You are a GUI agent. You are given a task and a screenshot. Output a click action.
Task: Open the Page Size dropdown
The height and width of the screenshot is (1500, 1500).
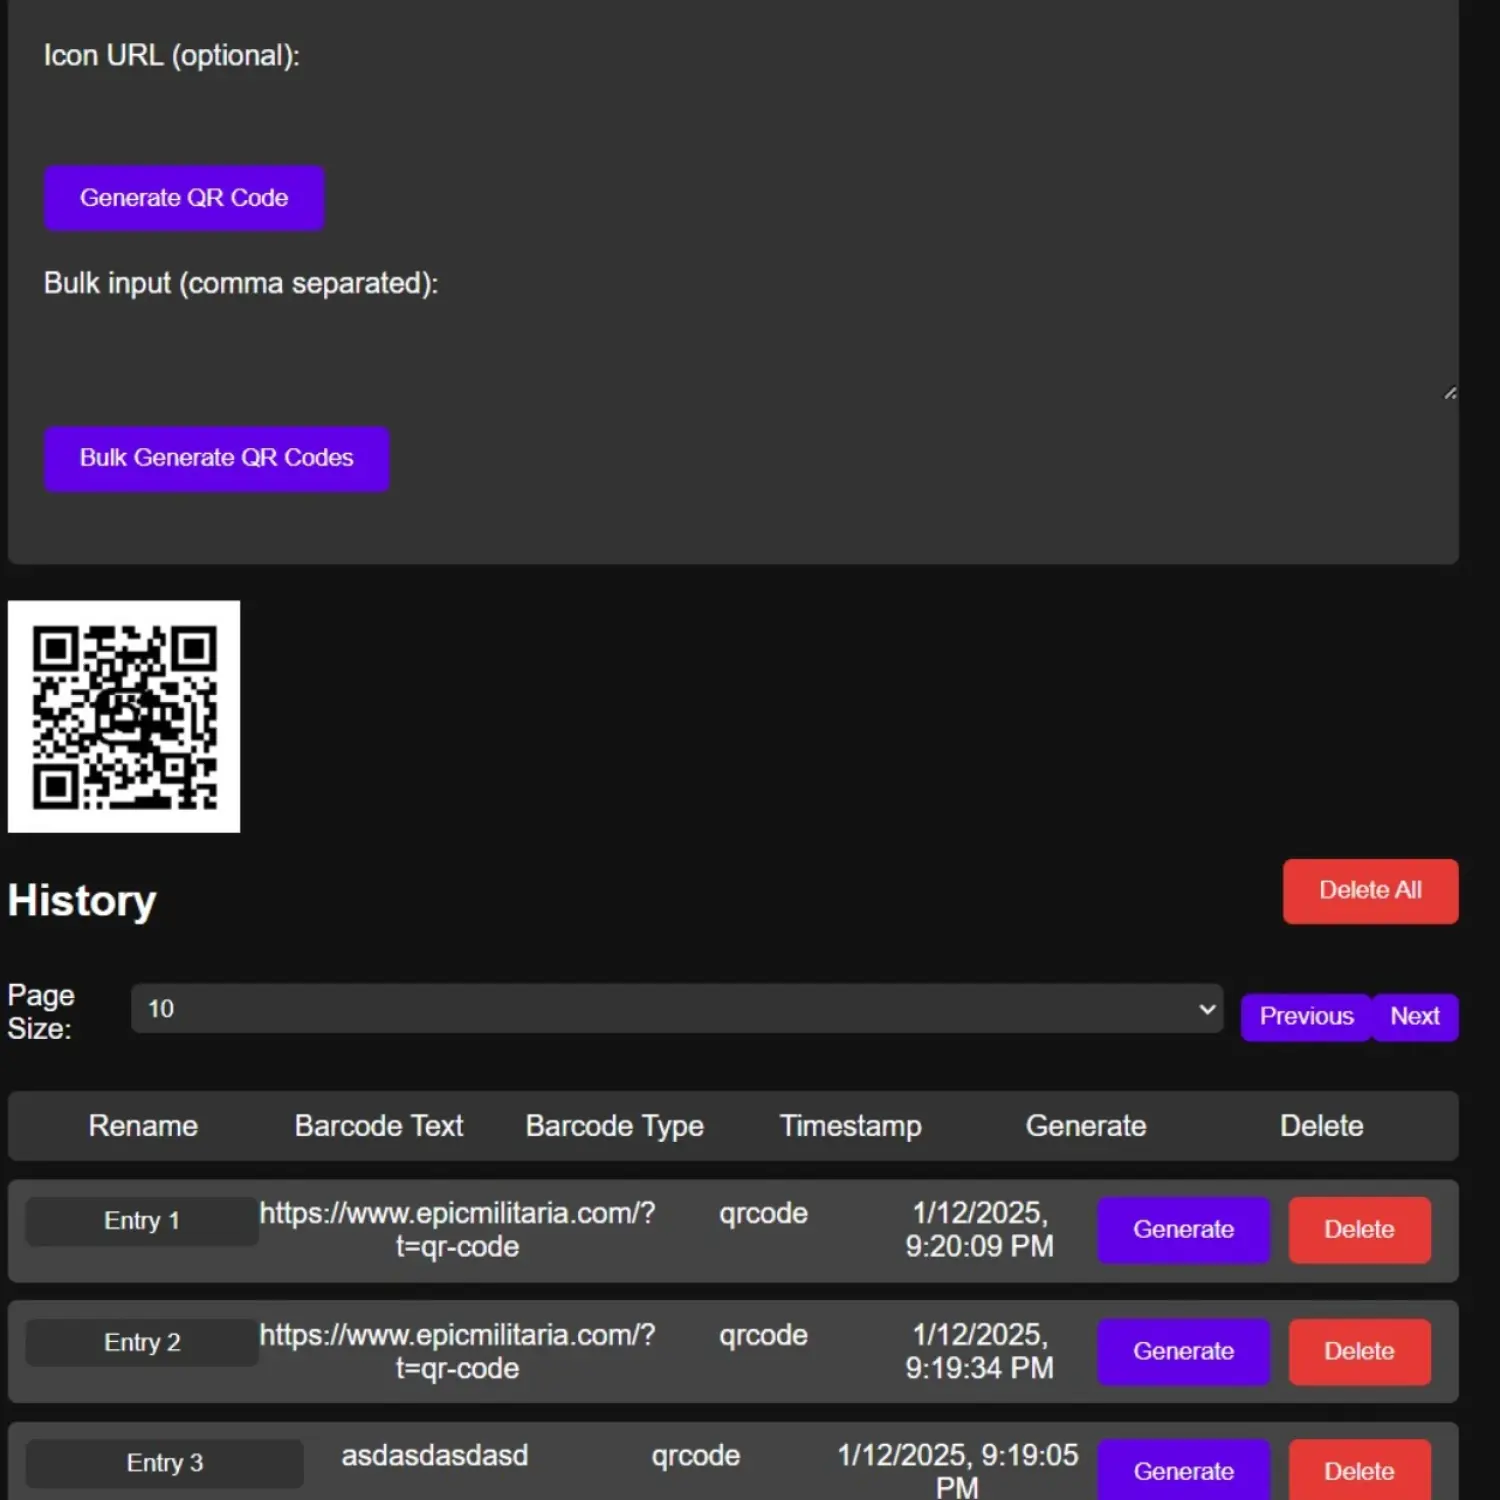click(x=676, y=1008)
